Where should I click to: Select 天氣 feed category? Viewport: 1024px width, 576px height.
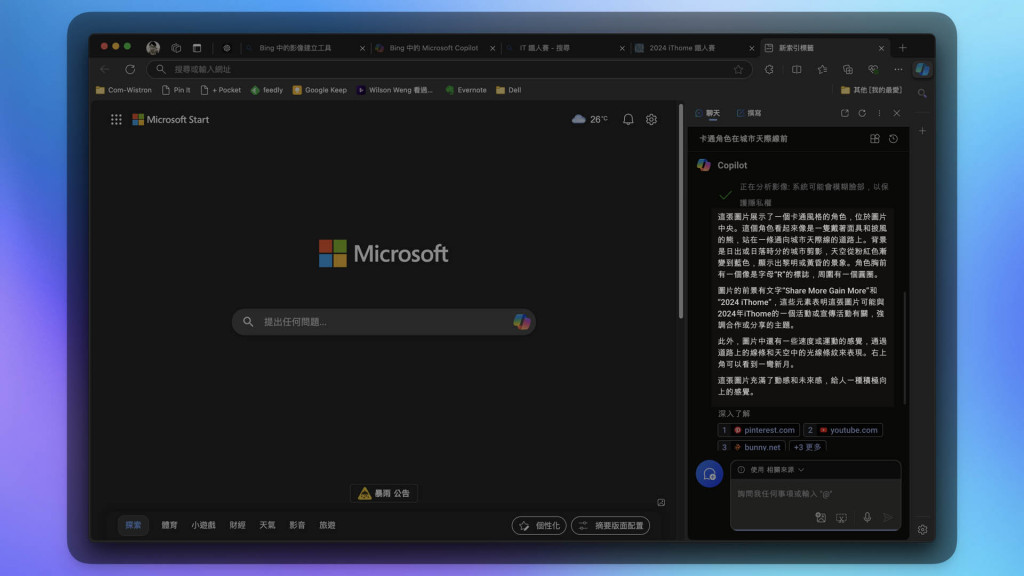(x=267, y=525)
